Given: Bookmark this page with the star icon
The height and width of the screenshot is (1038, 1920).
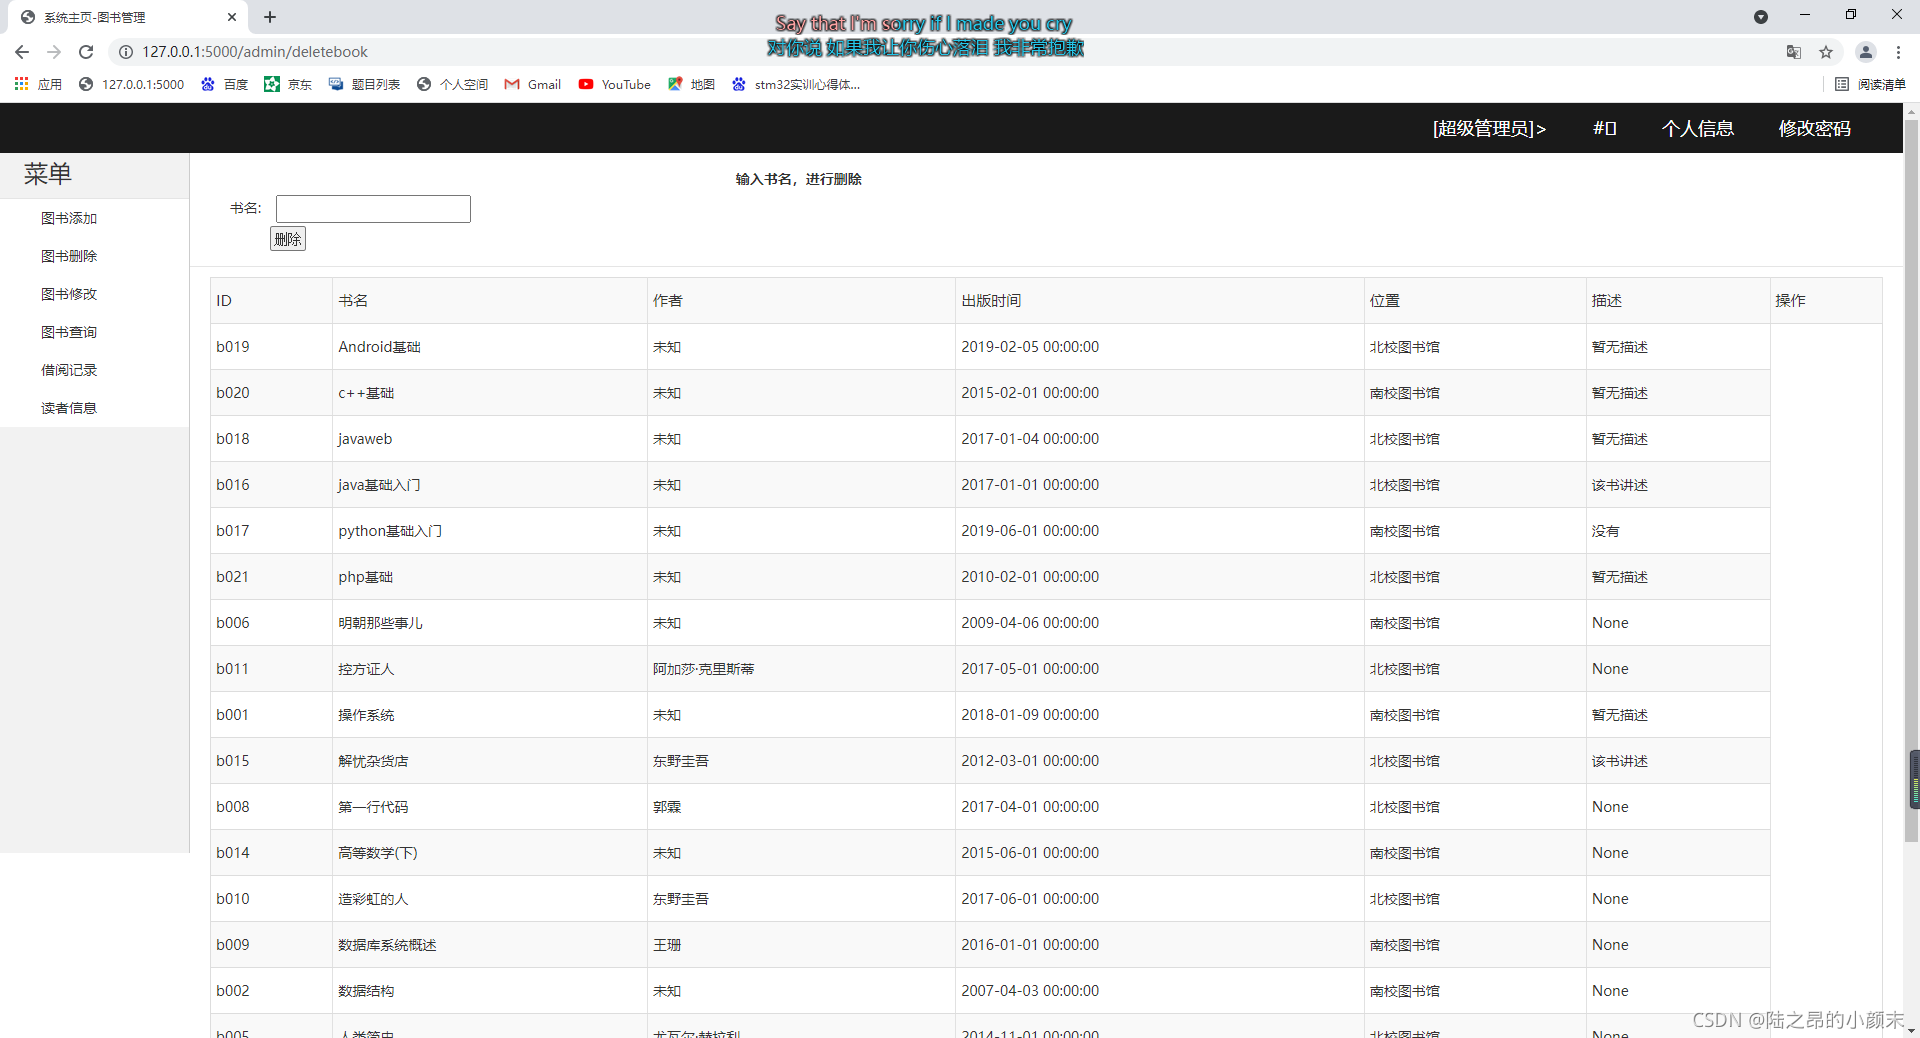Looking at the screenshot, I should point(1826,52).
